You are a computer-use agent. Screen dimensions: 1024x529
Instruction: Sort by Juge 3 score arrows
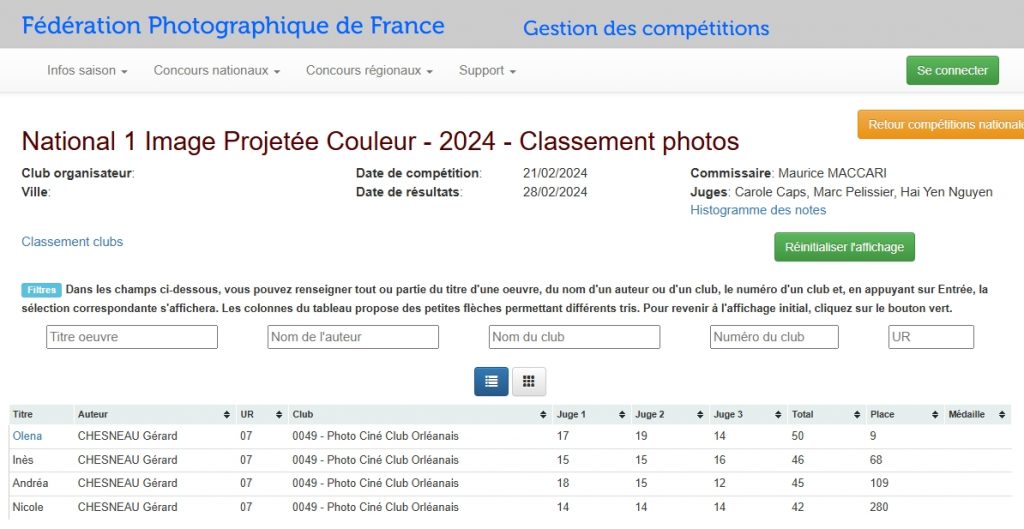[779, 414]
